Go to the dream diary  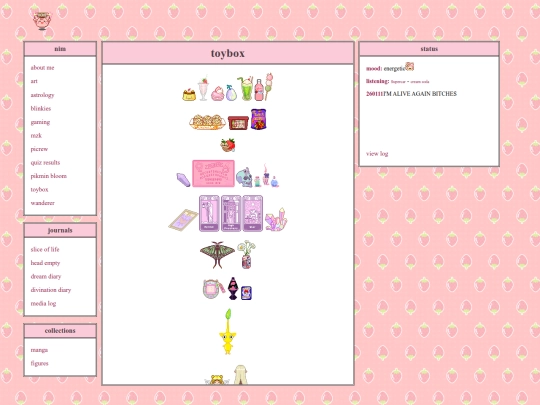click(x=46, y=276)
